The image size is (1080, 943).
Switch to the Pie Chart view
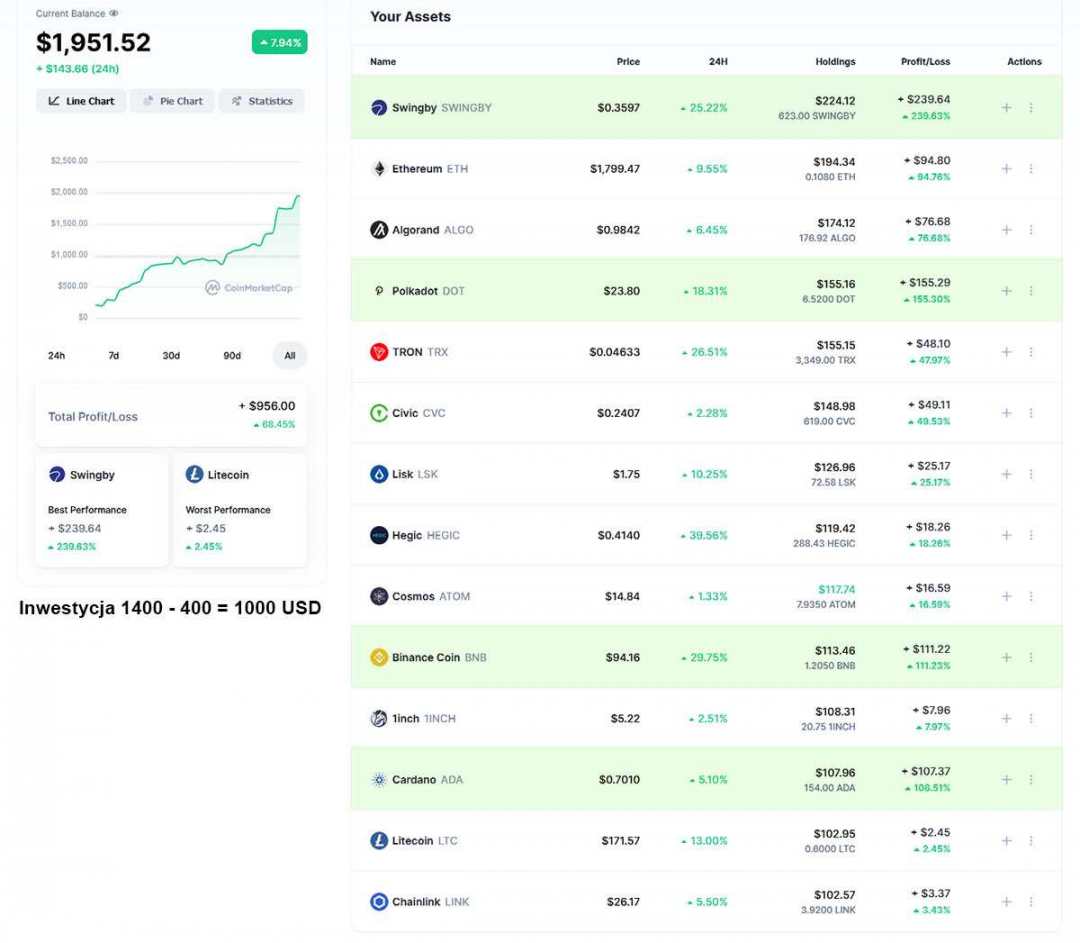tap(172, 101)
